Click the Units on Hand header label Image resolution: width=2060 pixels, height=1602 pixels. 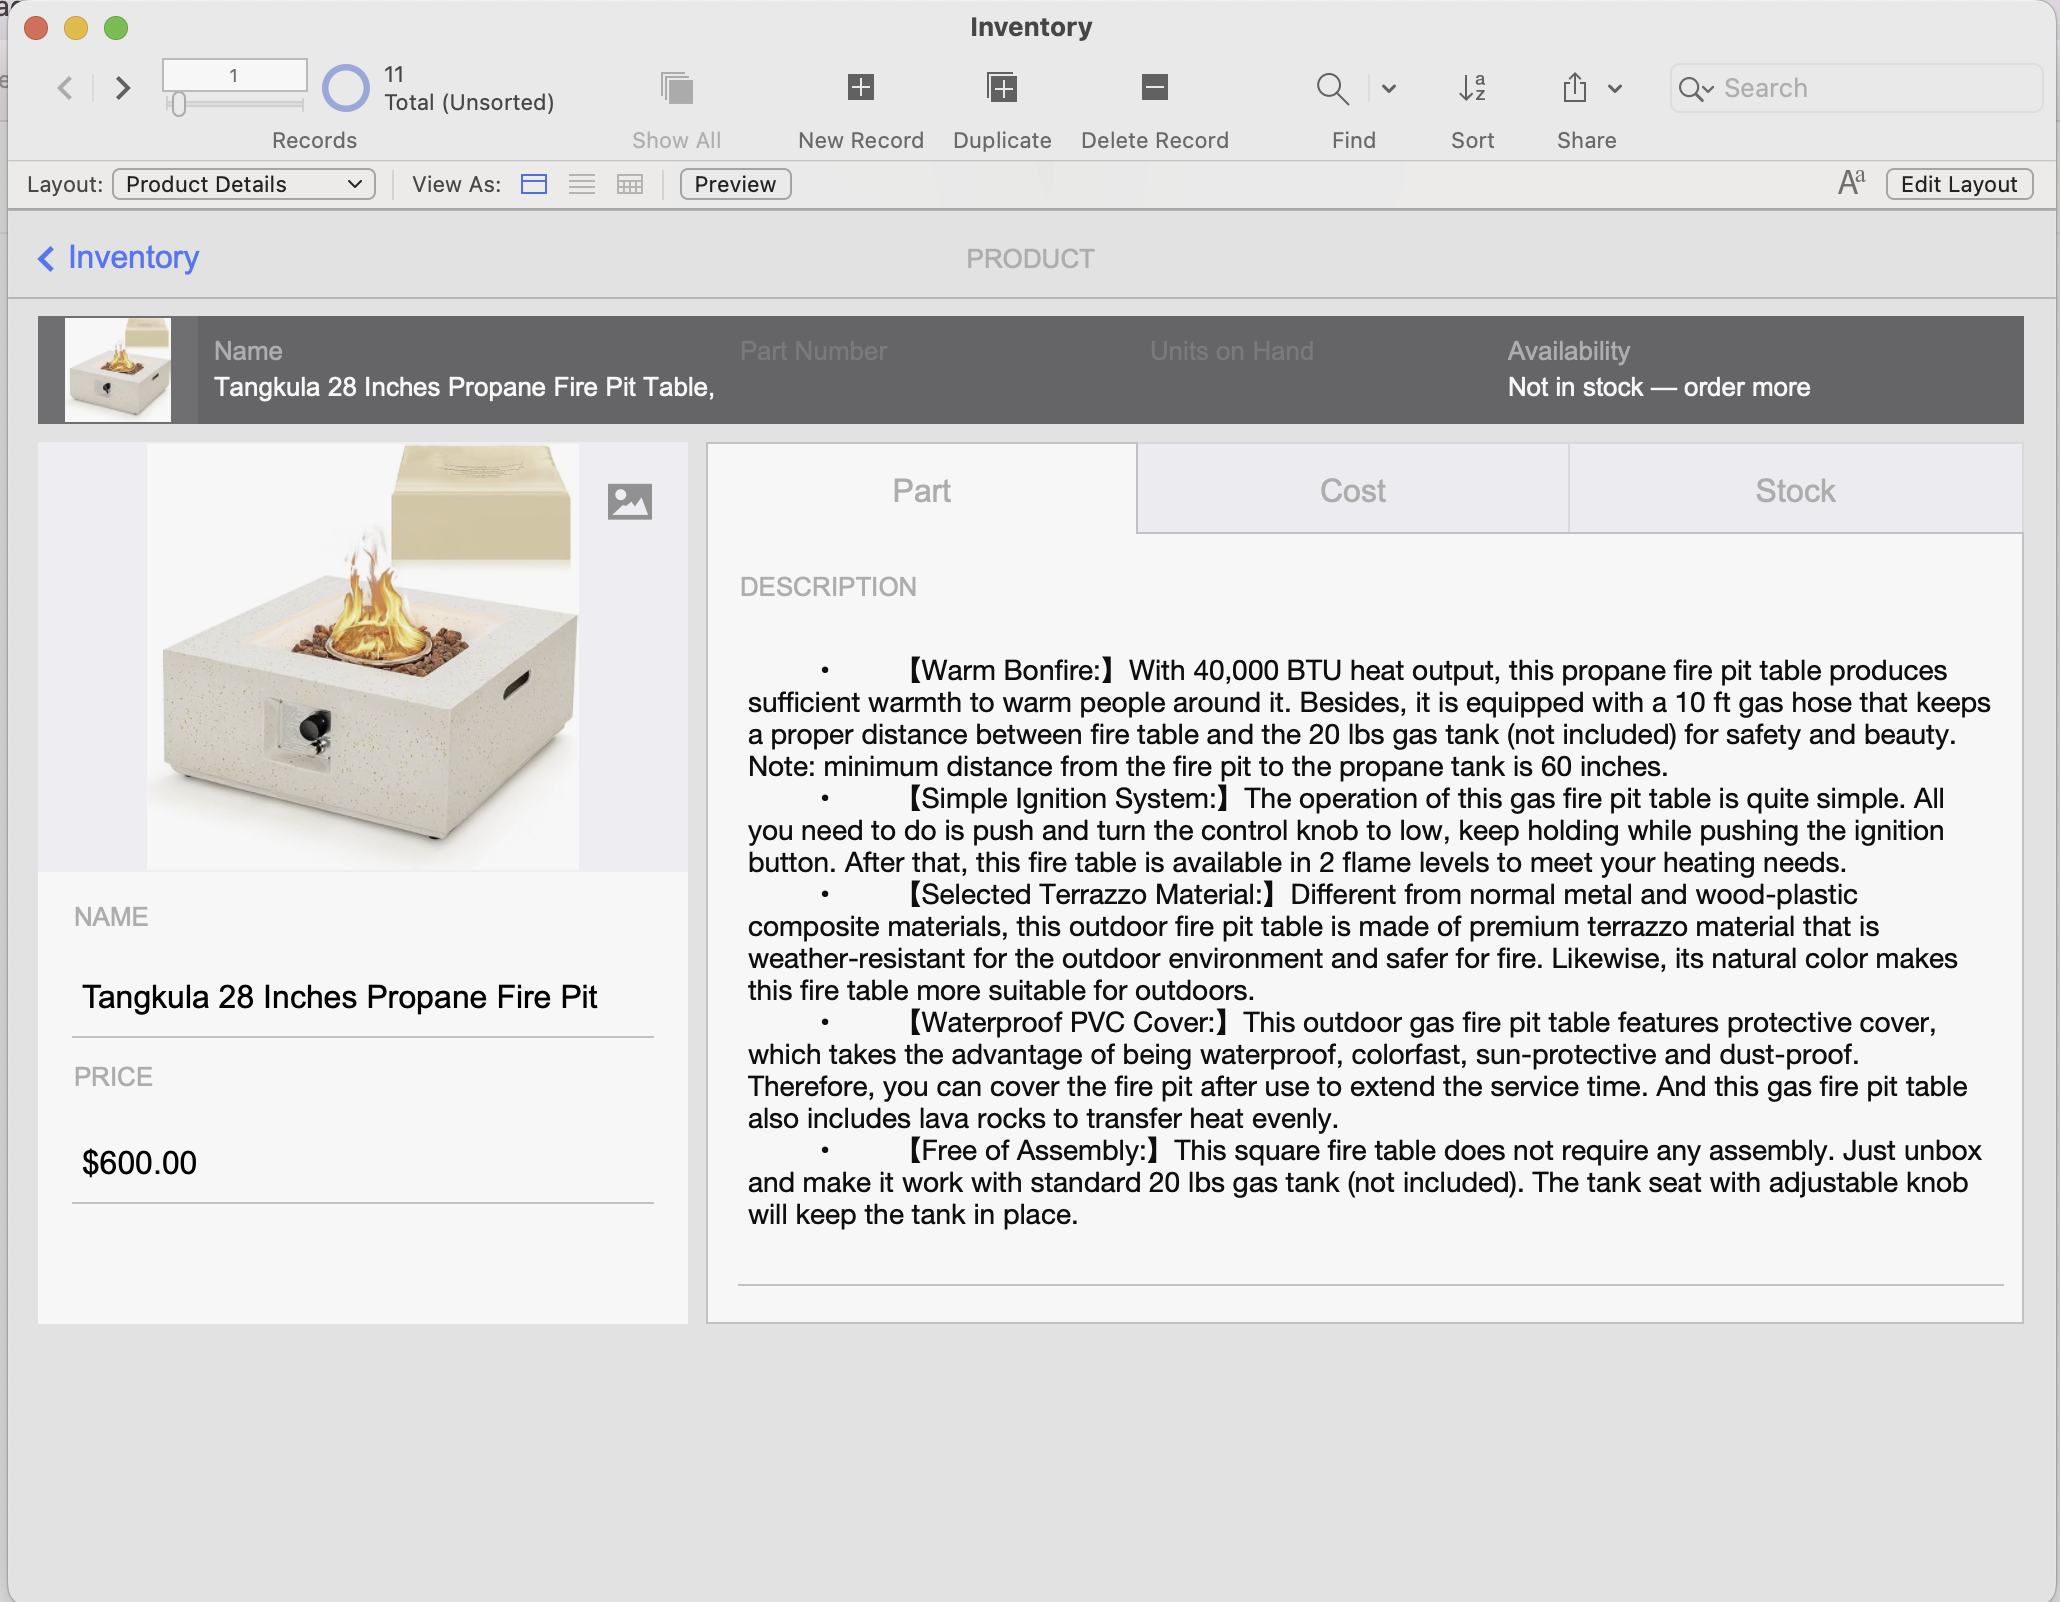click(x=1232, y=351)
